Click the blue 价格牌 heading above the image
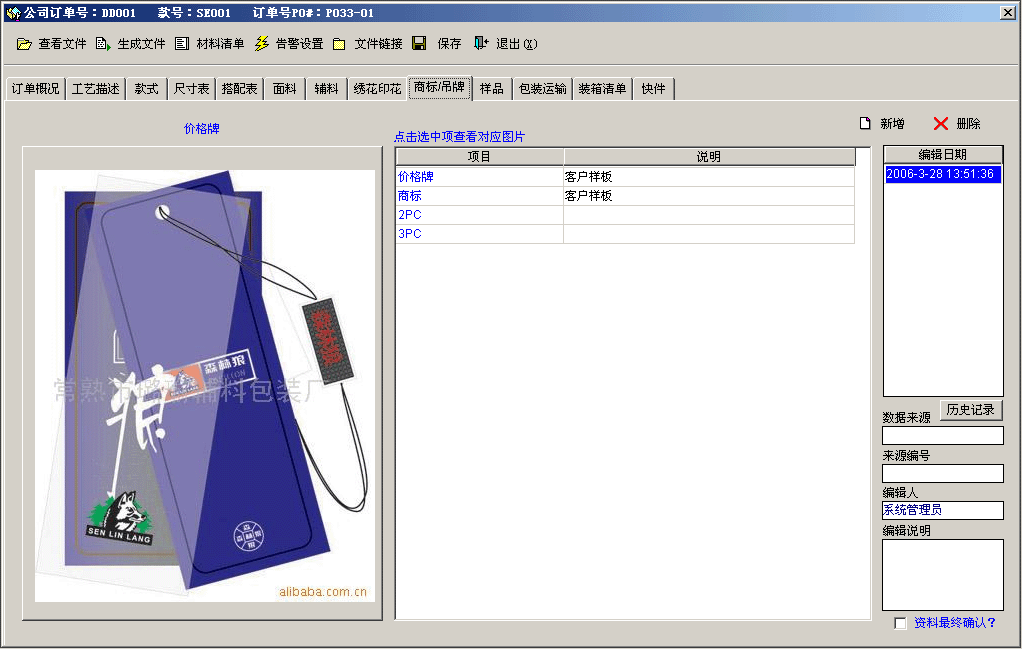This screenshot has width=1022, height=649. pos(202,128)
